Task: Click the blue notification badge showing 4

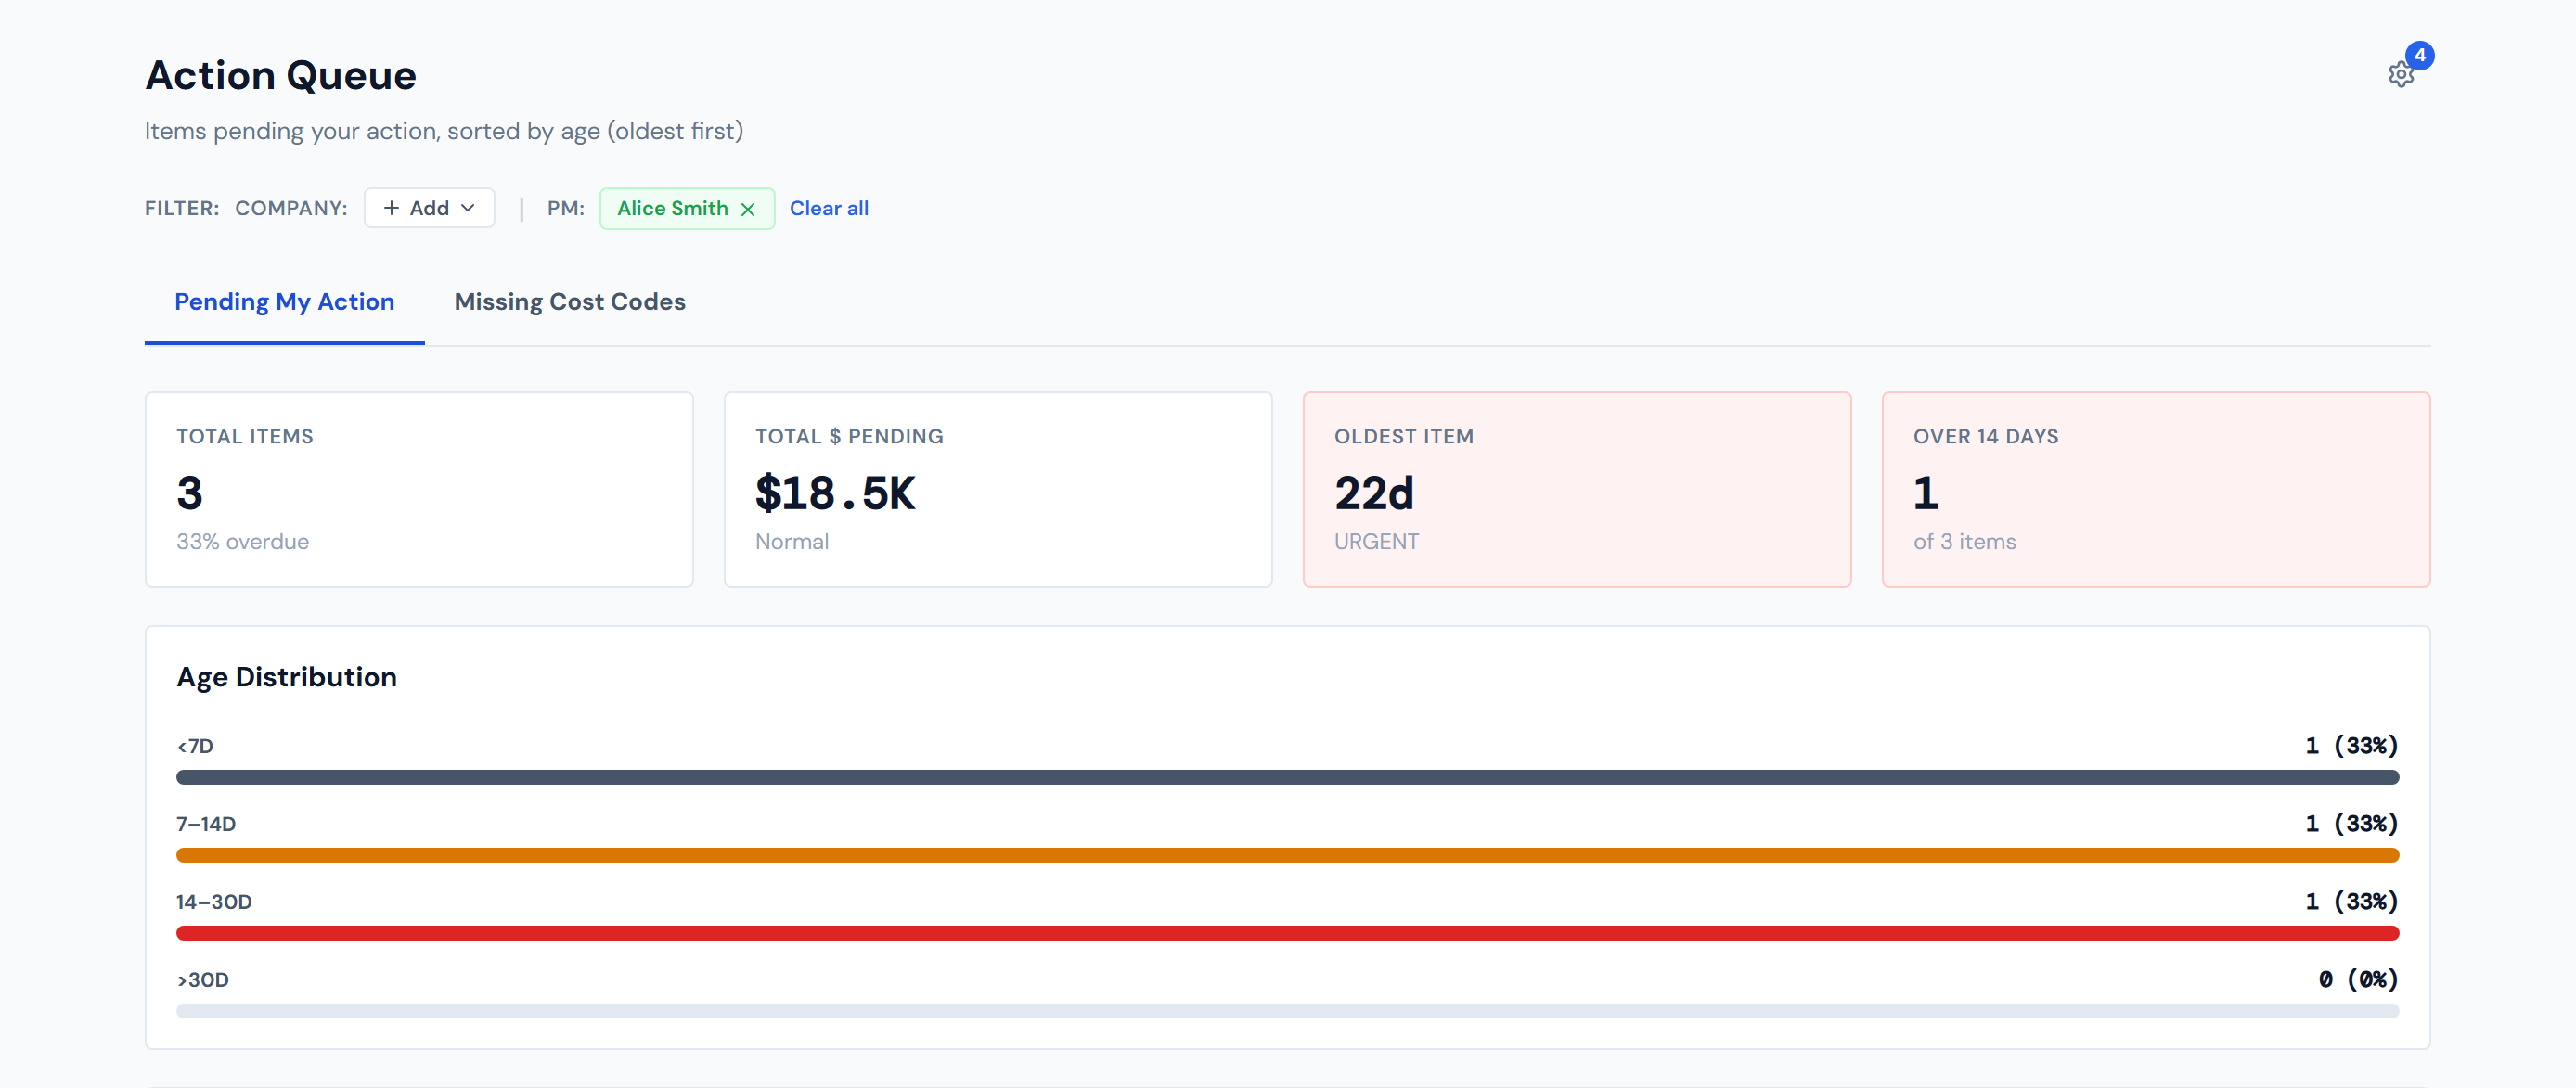Action: click(2419, 56)
